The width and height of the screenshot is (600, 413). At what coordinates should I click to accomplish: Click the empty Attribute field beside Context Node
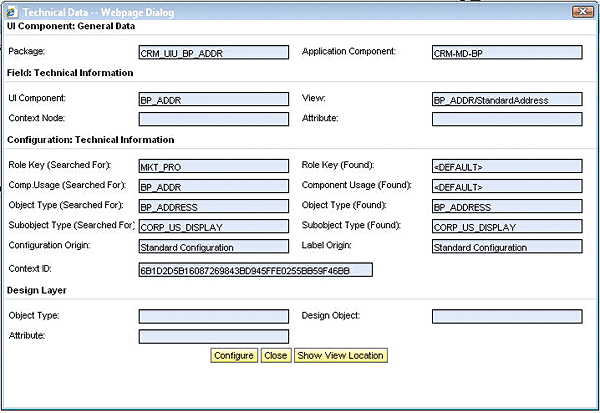(507, 119)
